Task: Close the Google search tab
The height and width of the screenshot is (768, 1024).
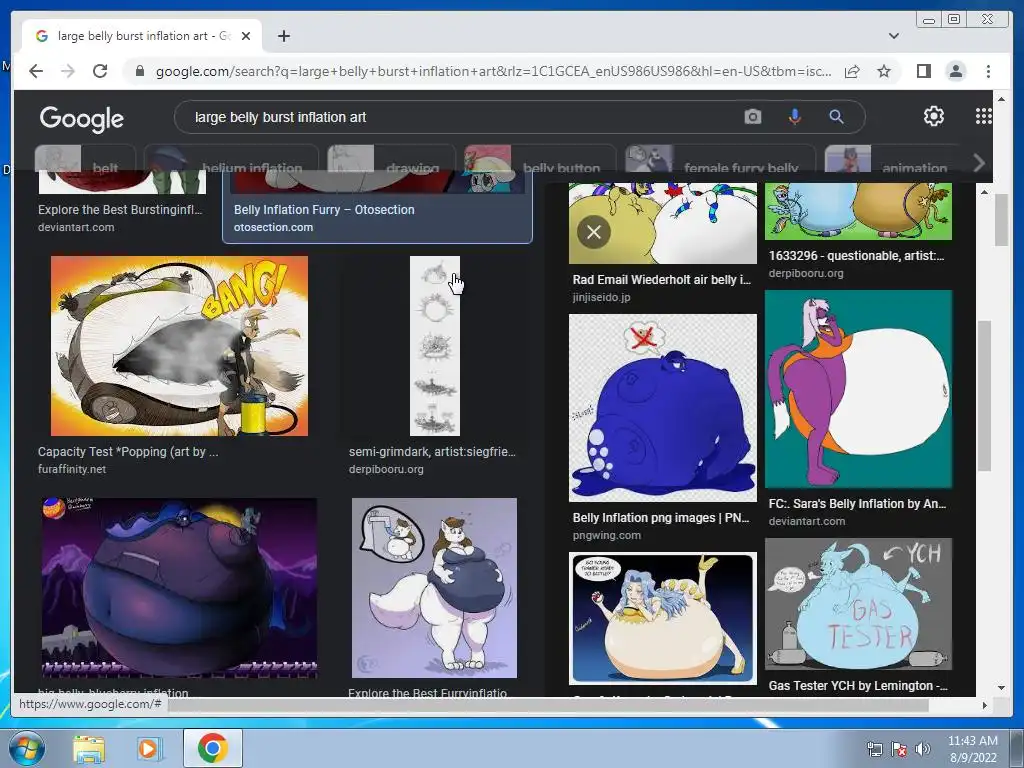Action: [x=246, y=36]
